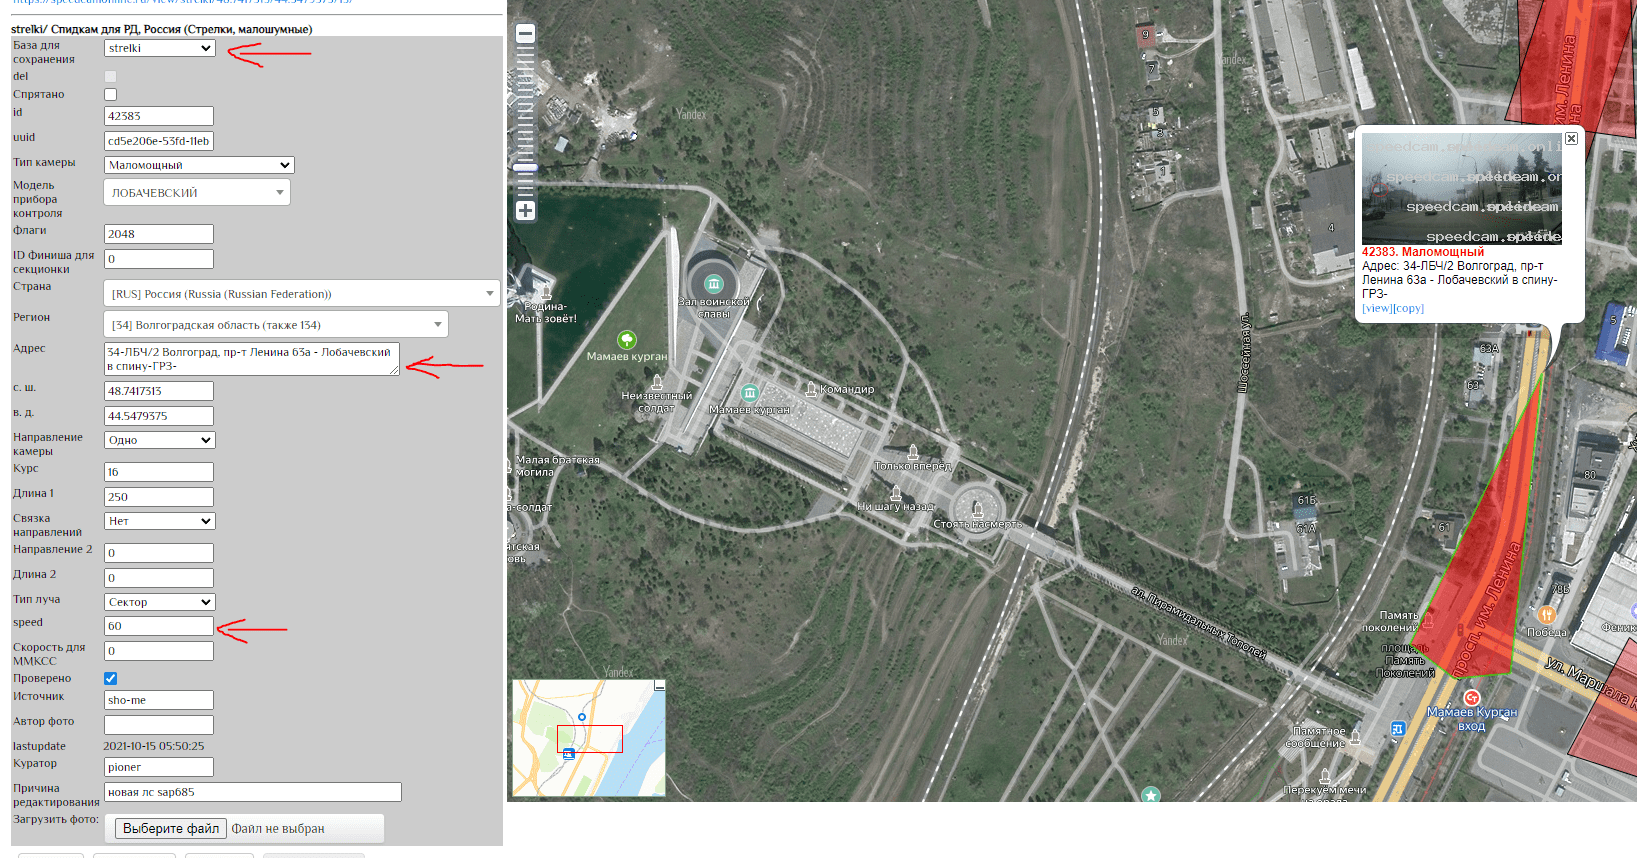Click the red Мамаев Курган station icon

(1471, 697)
